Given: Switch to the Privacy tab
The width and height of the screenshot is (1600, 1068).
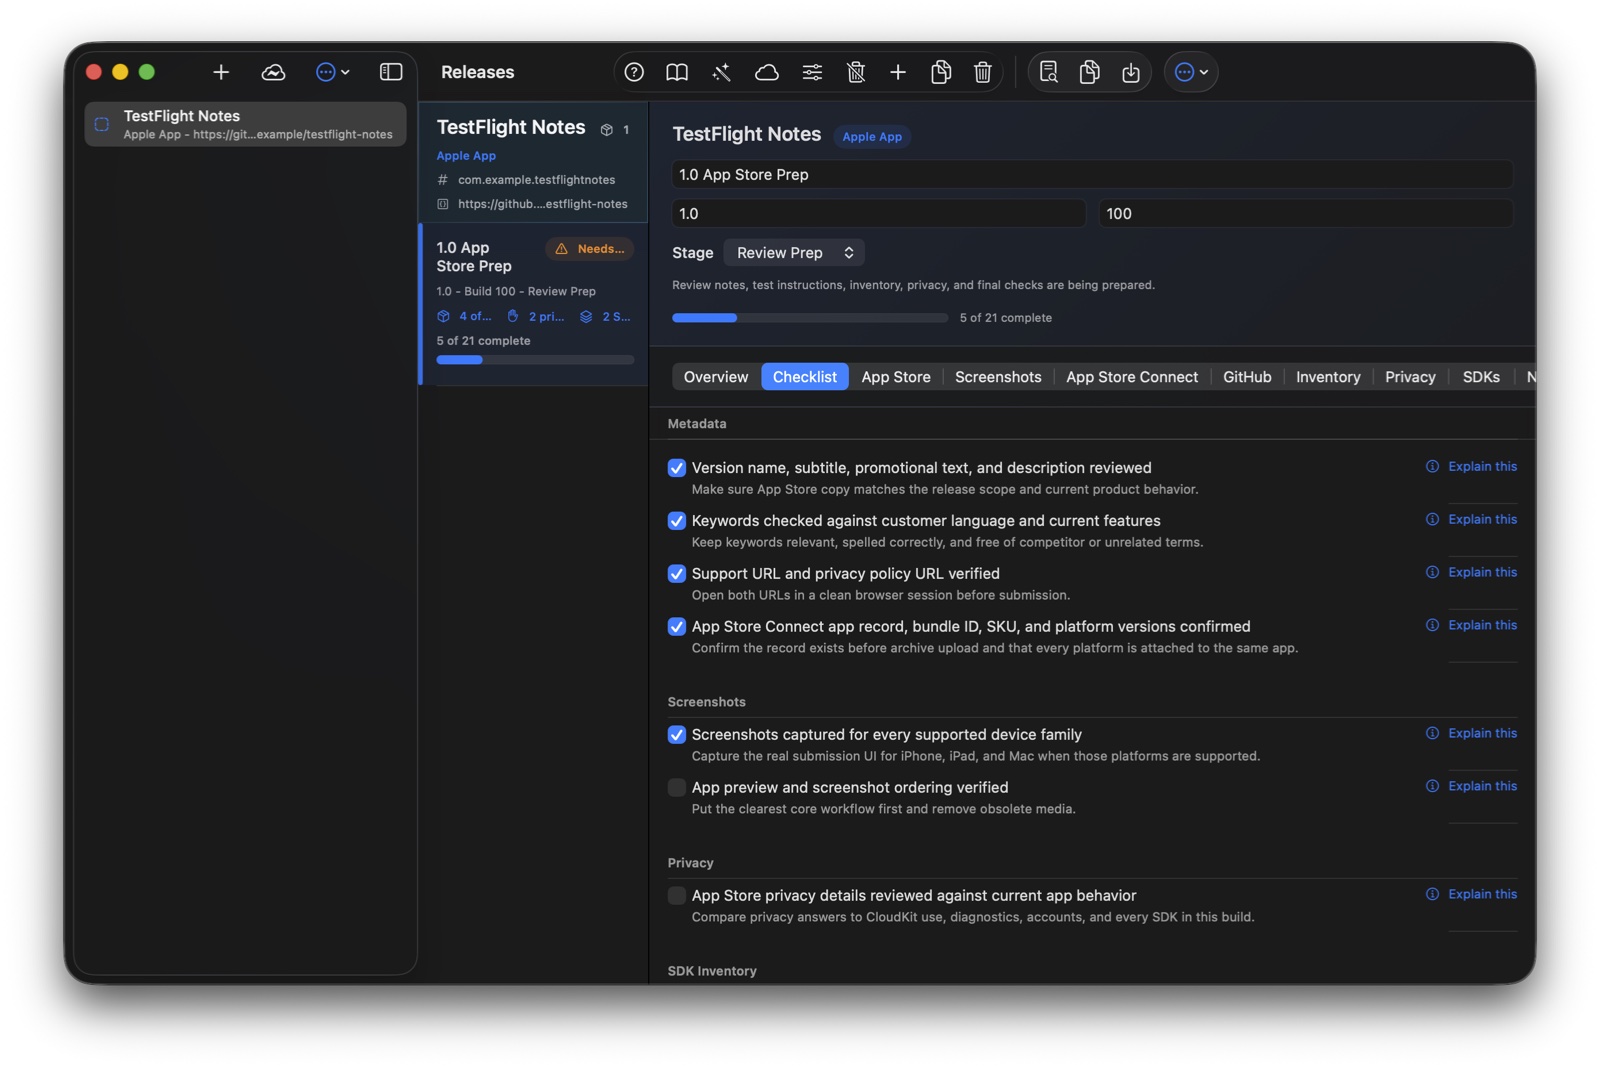Looking at the screenshot, I should click(x=1410, y=377).
